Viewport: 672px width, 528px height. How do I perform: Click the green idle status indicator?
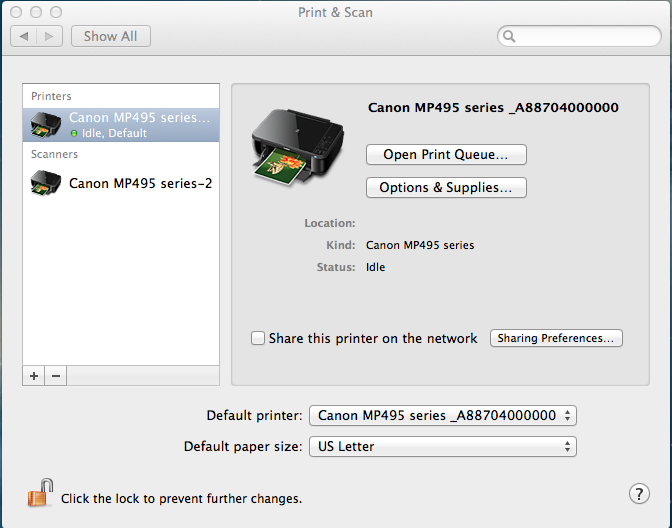[74, 133]
